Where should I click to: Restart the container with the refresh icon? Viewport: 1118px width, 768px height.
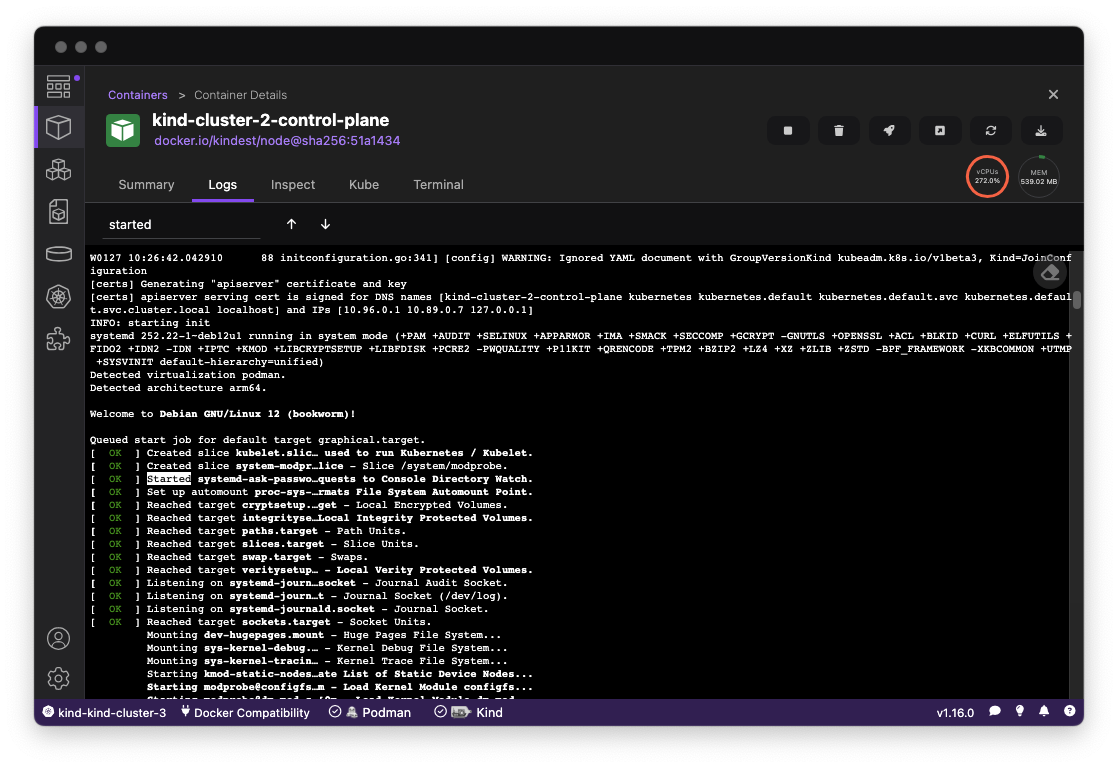[x=990, y=130]
